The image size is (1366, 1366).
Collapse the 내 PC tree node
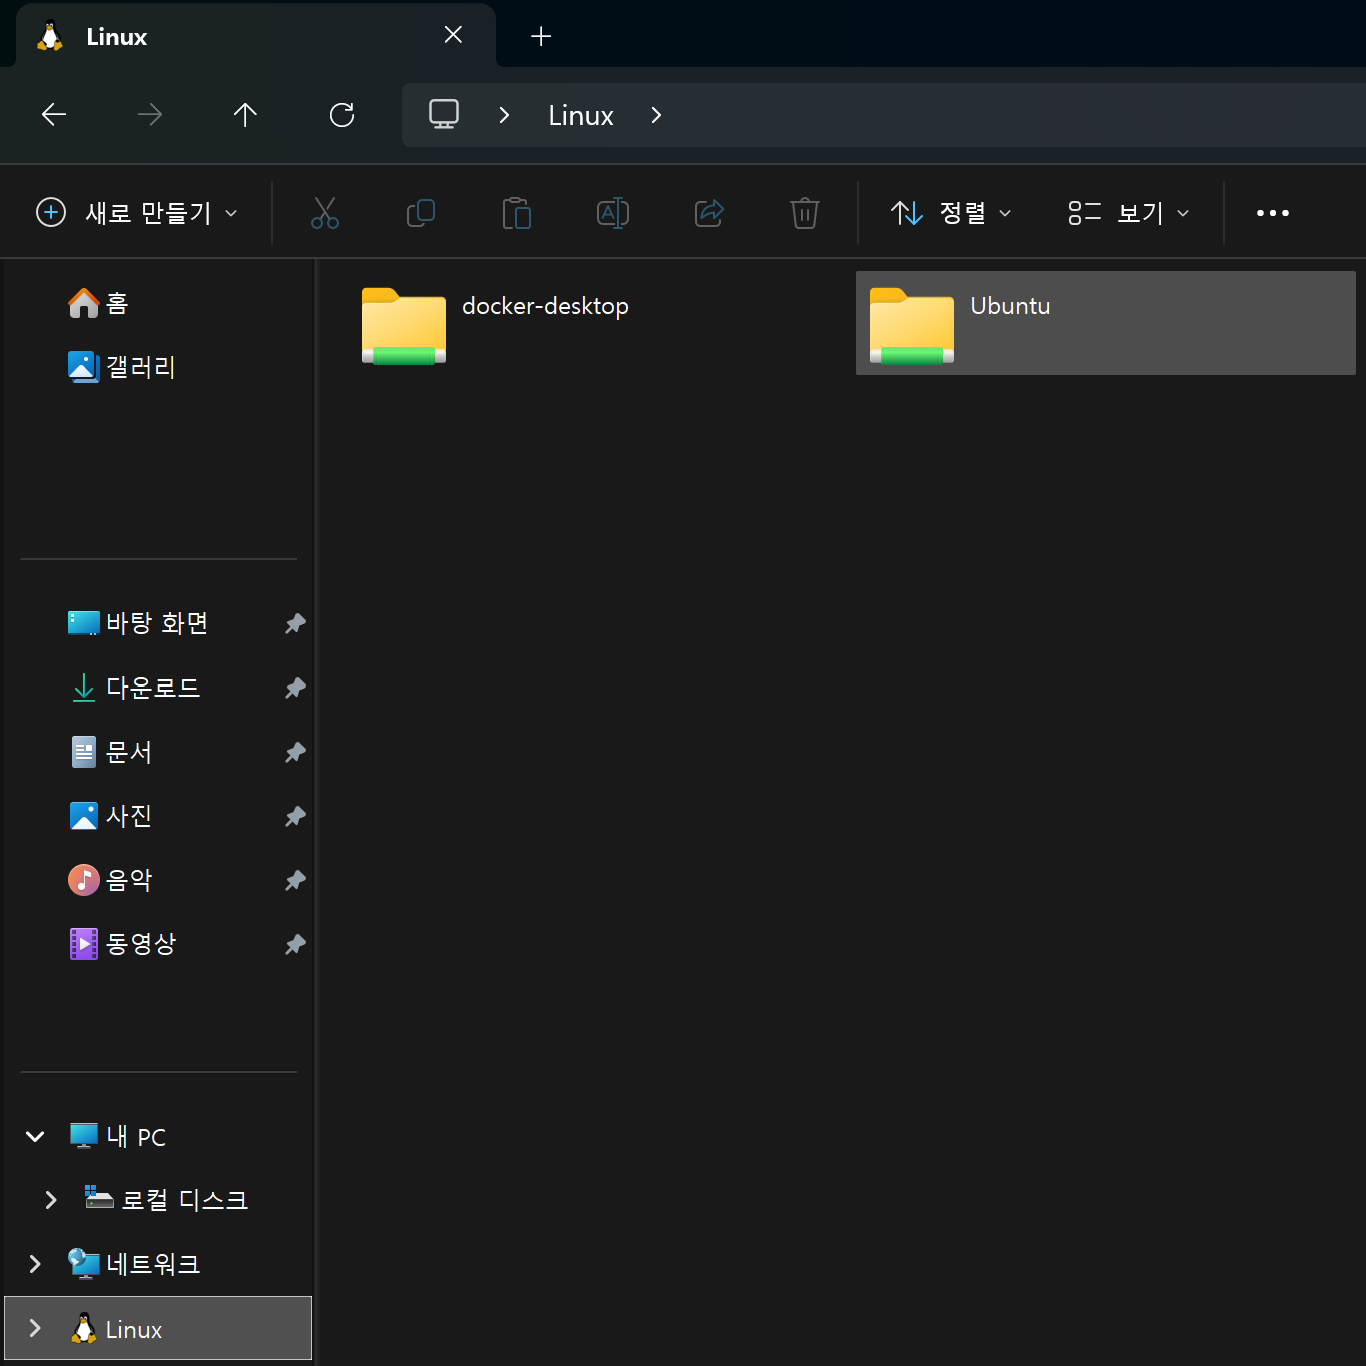coord(35,1136)
